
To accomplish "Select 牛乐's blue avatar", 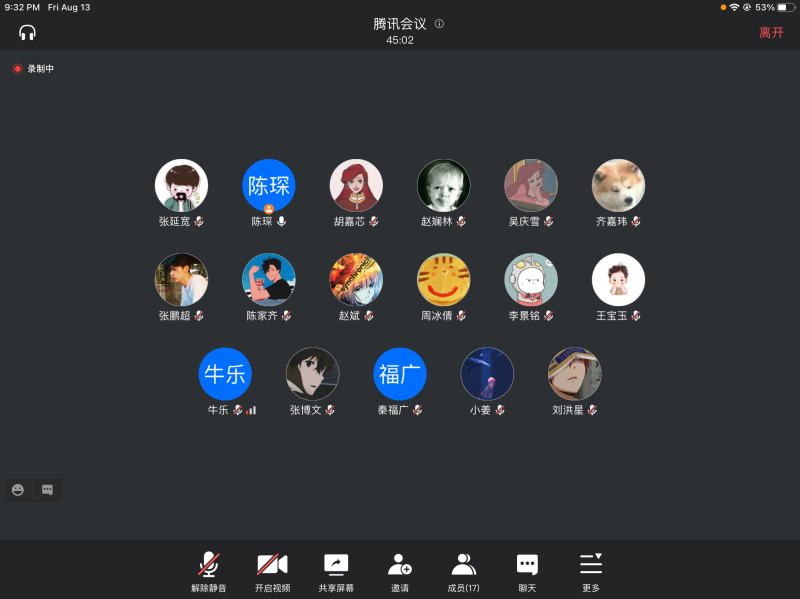I will pos(225,374).
